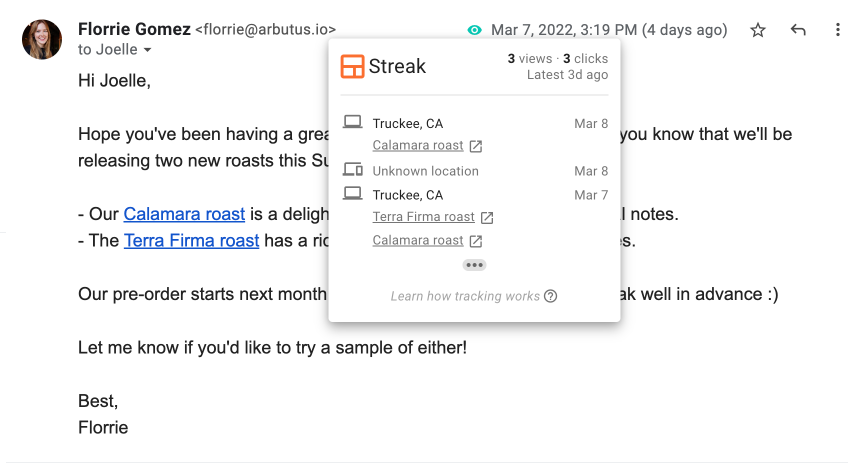Image resolution: width=860 pixels, height=463 pixels.
Task: Click the Streak logo in the popup
Action: click(352, 67)
